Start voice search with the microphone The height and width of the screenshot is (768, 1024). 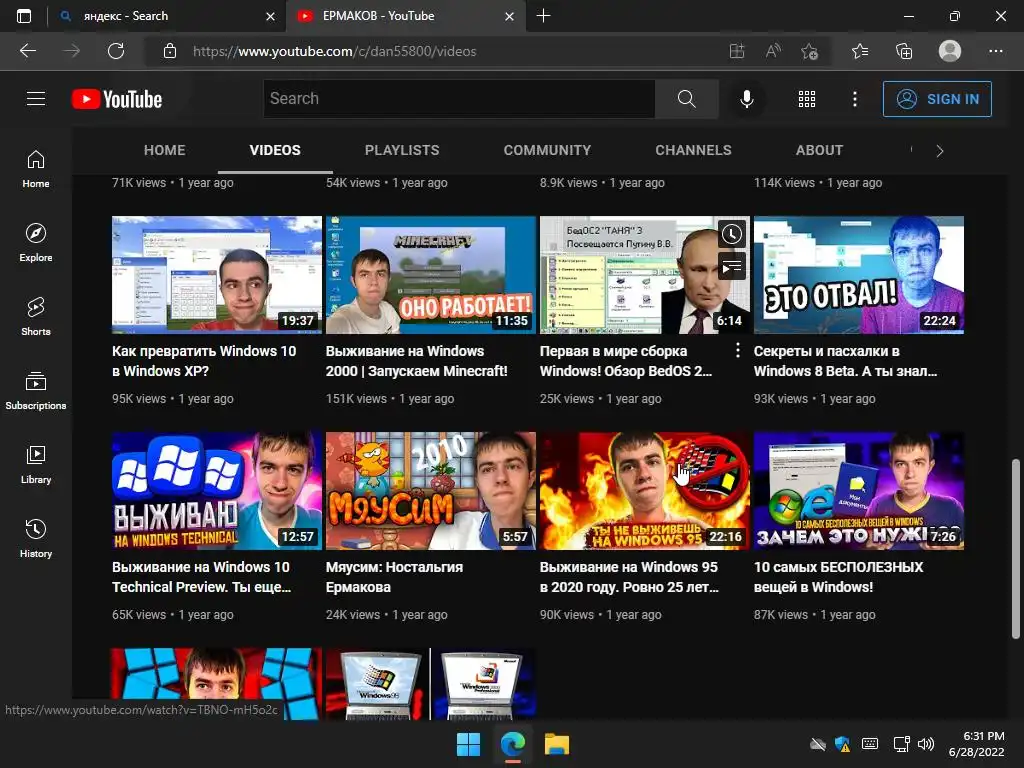tap(746, 99)
